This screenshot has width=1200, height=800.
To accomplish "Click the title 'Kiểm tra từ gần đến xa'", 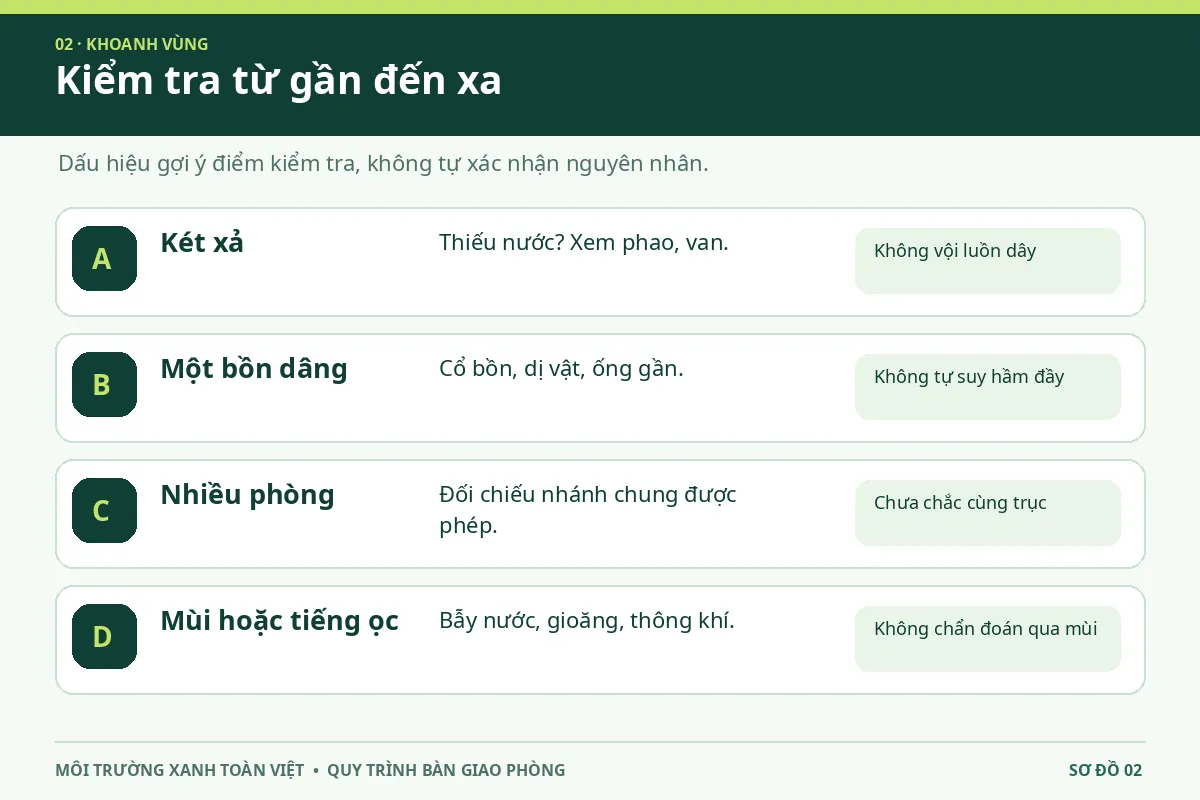I will click(279, 81).
